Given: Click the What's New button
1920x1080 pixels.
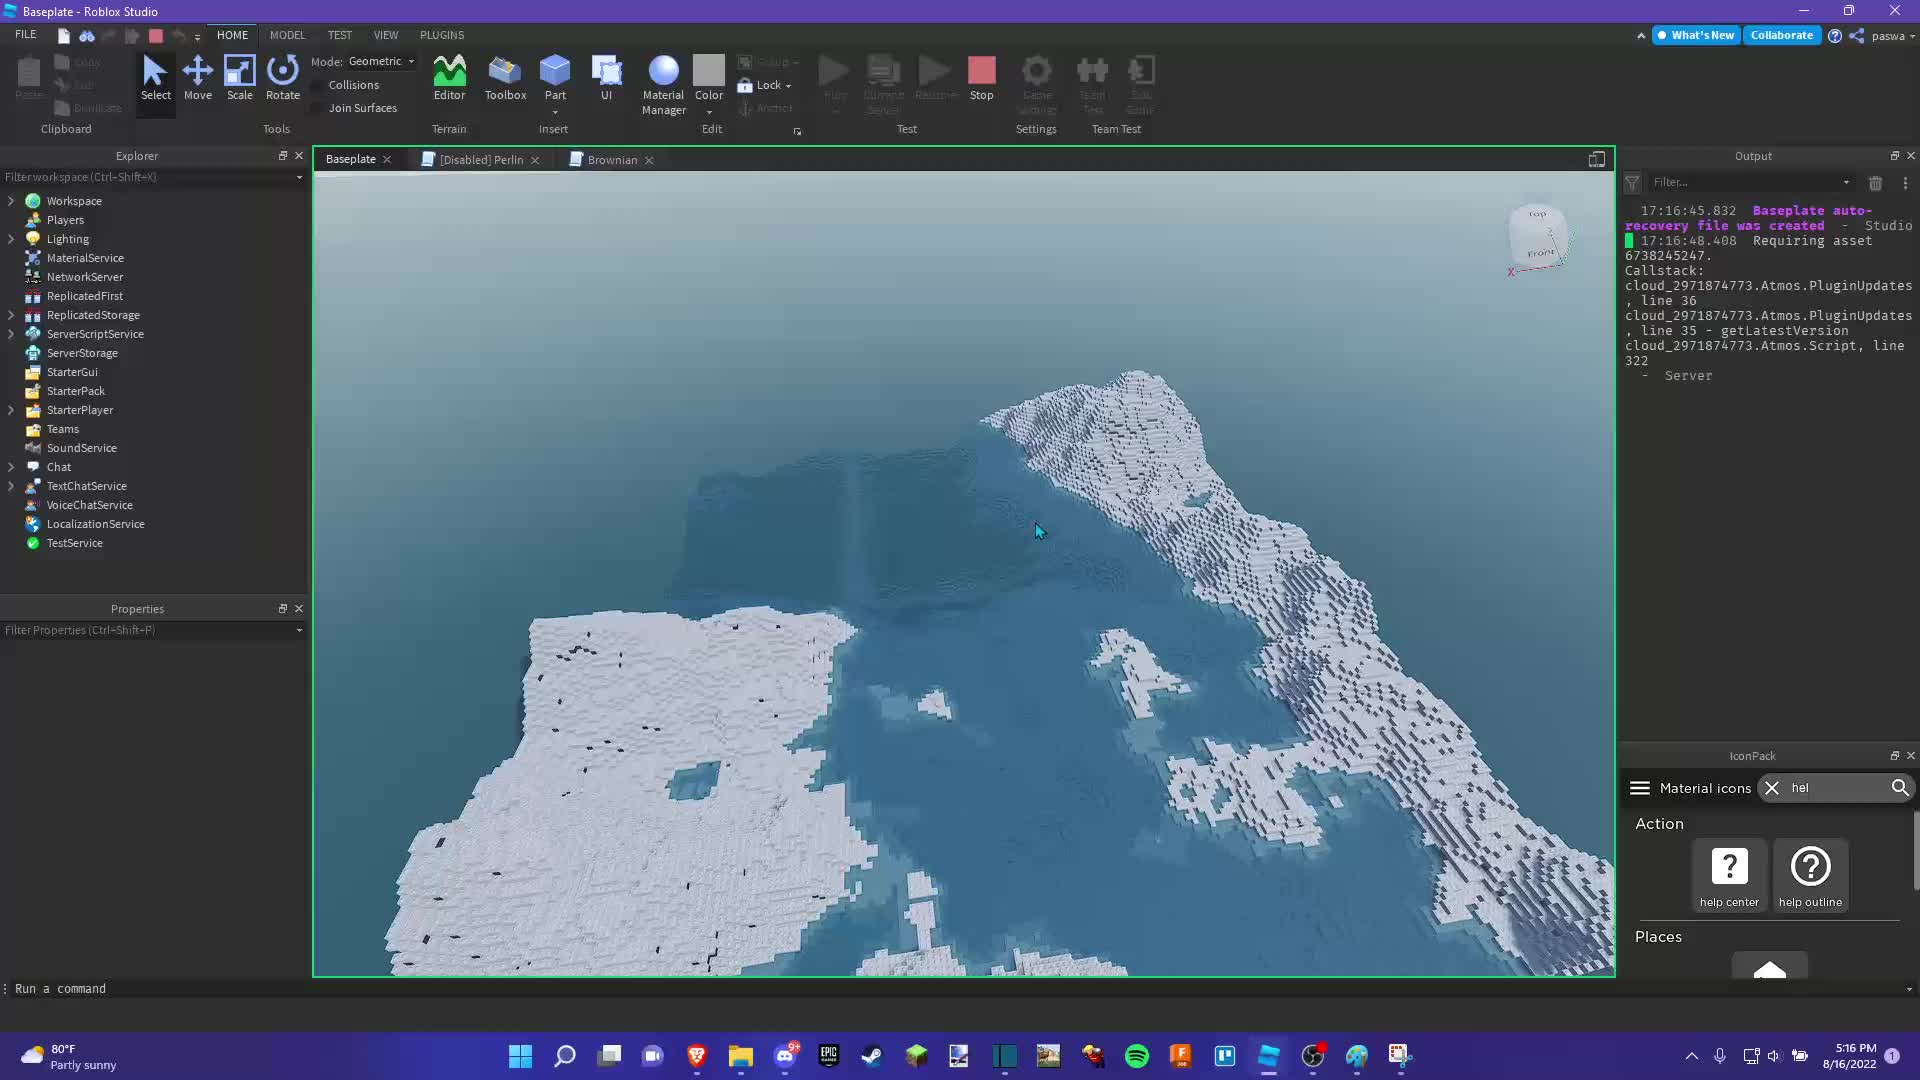Looking at the screenshot, I should click(x=1696, y=35).
